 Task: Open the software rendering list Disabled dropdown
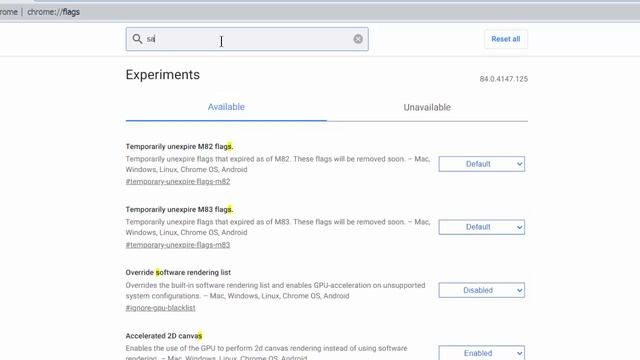pyautogui.click(x=482, y=290)
